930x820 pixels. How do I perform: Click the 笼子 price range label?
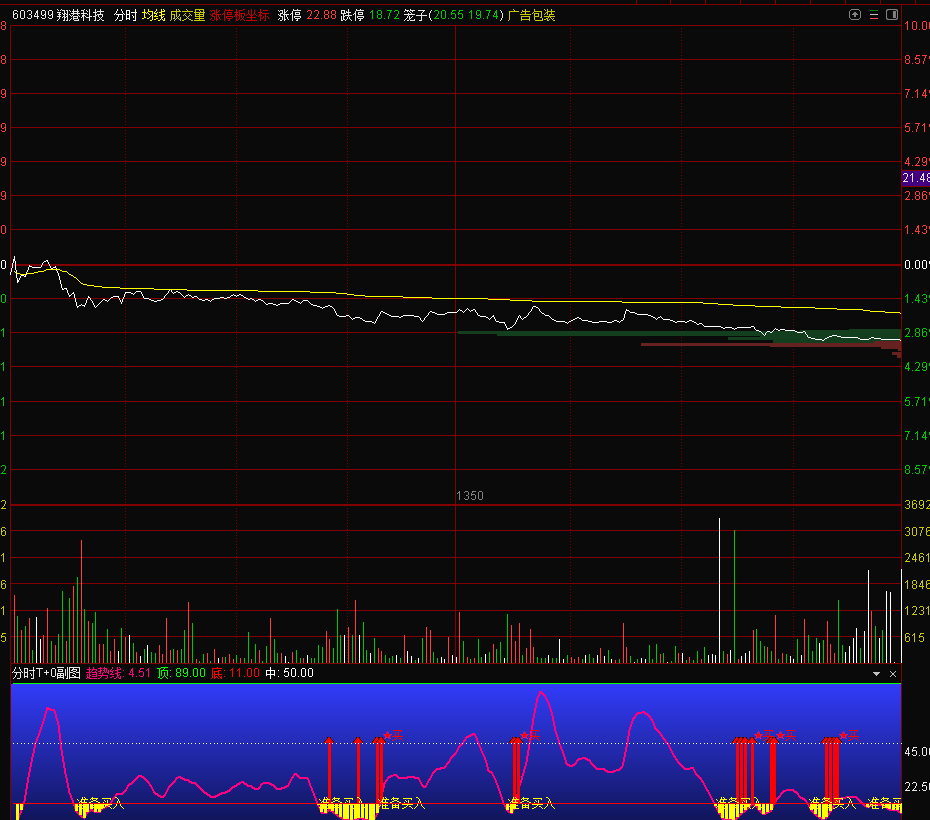click(416, 16)
